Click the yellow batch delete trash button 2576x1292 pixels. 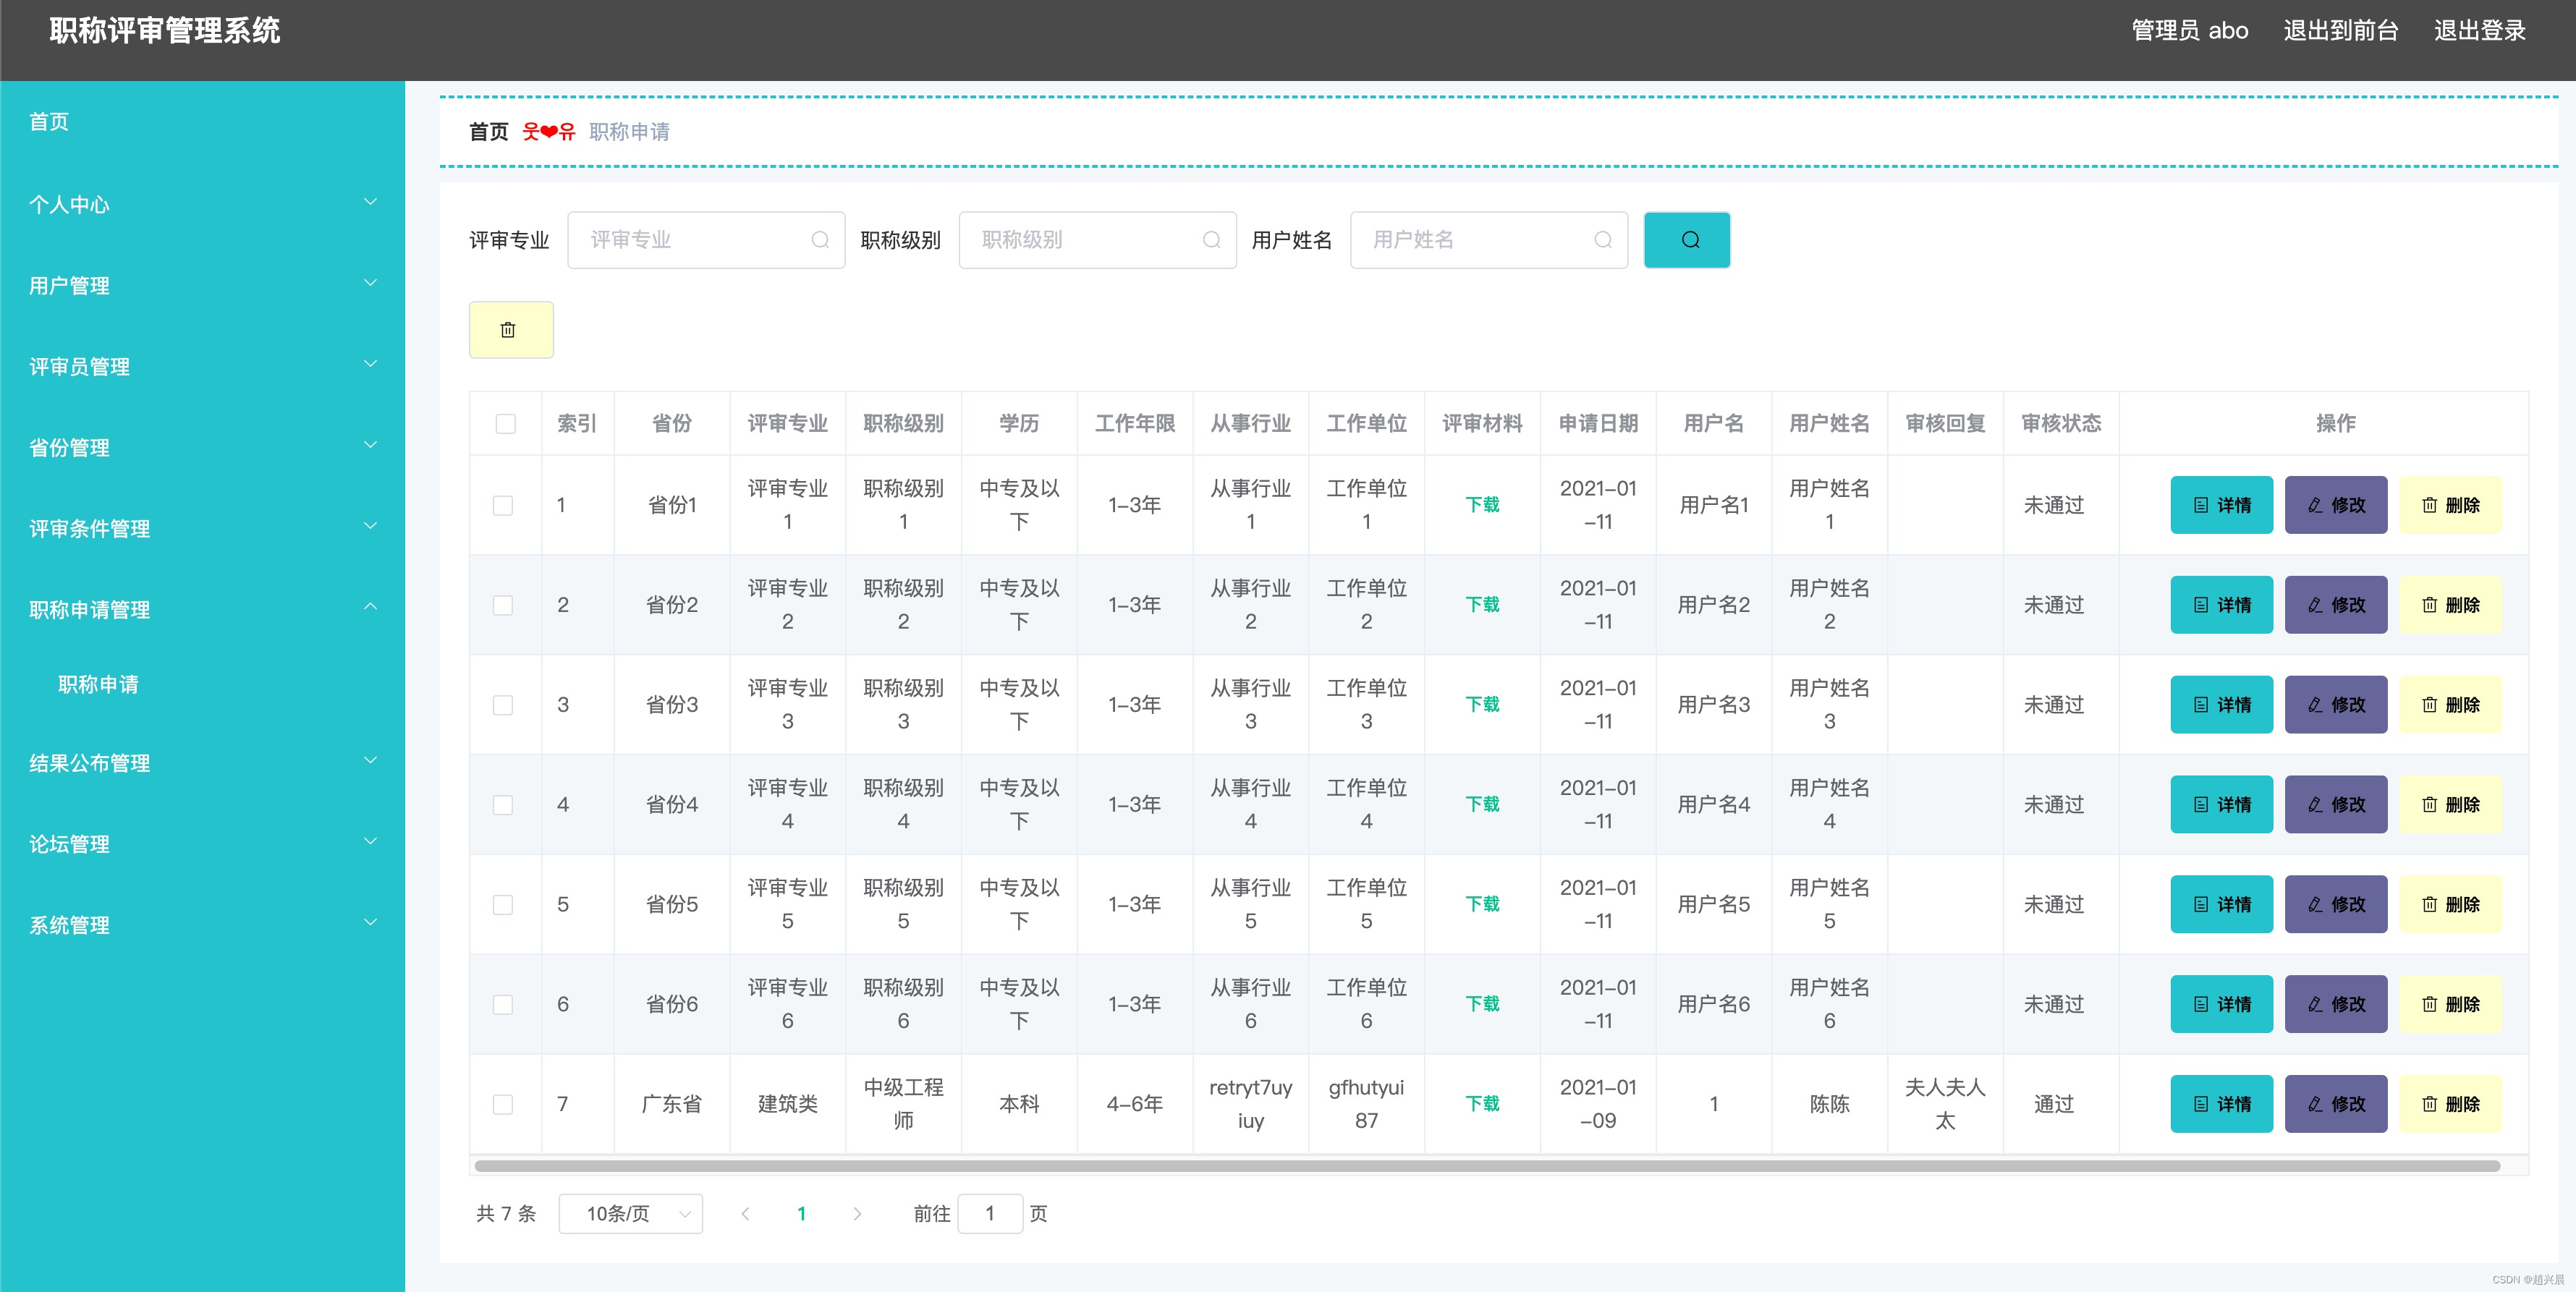coord(511,330)
